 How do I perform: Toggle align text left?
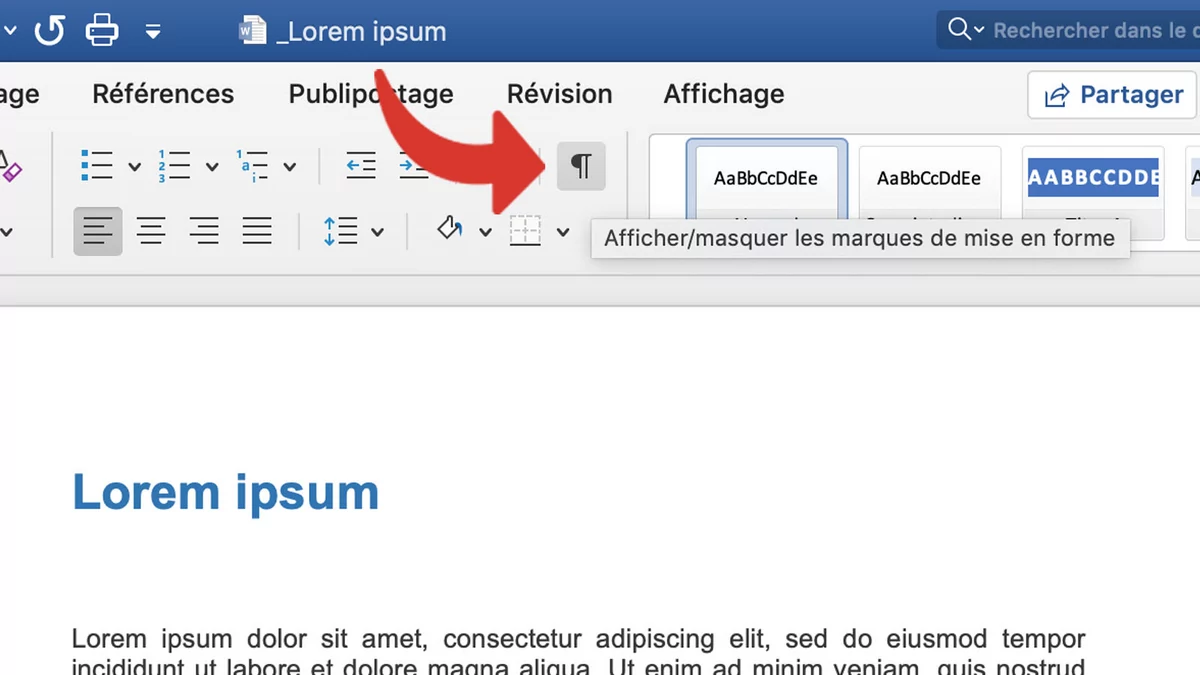pyautogui.click(x=98, y=232)
